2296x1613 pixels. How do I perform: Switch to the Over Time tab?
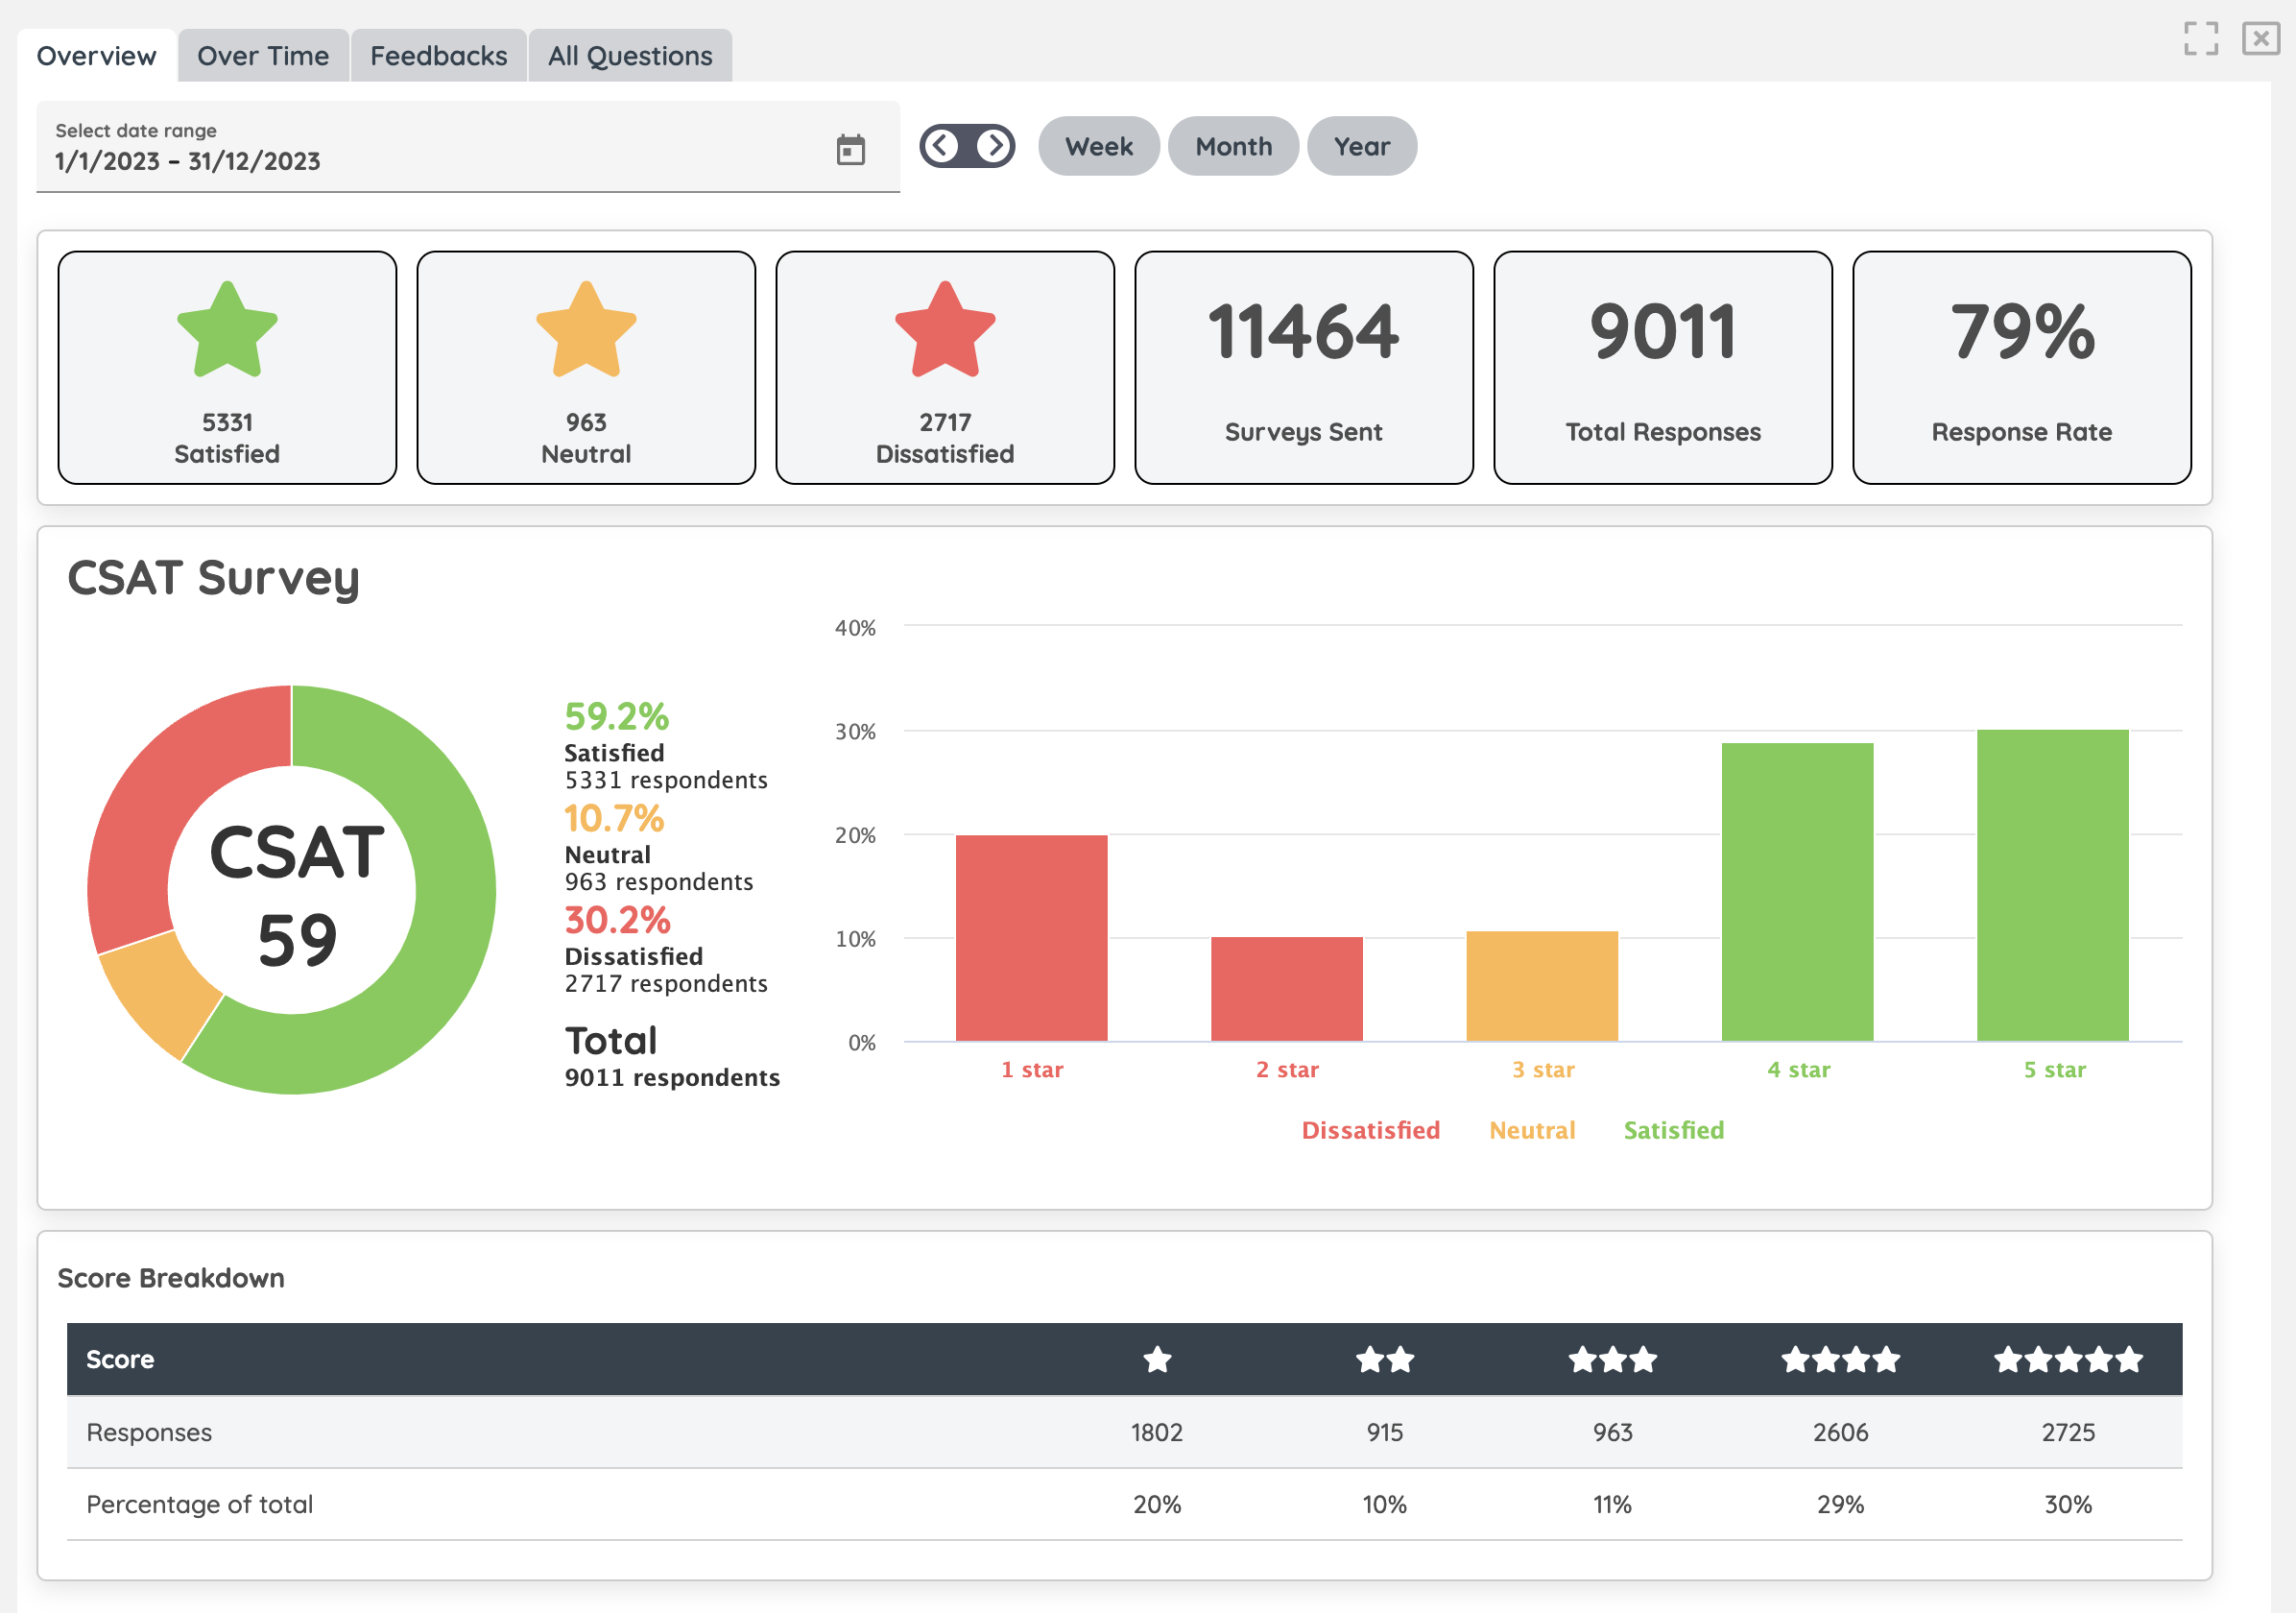[263, 56]
